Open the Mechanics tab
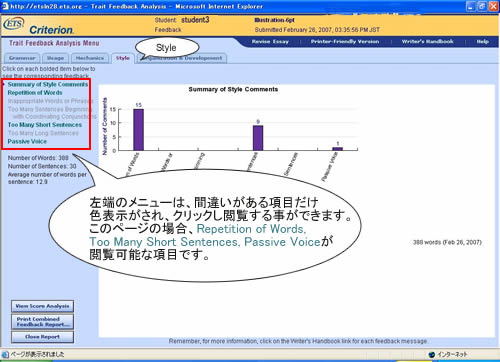The height and width of the screenshot is (362, 500). point(90,58)
